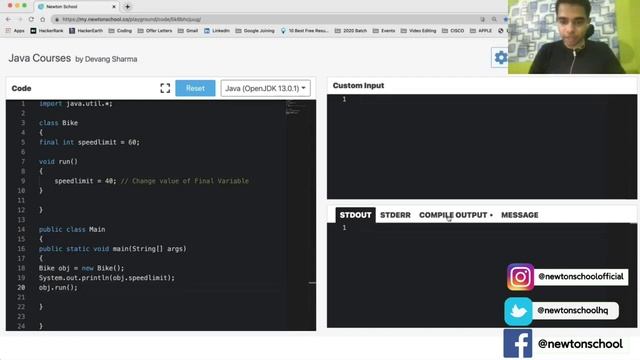Click 'by Devang Sharma' author text
Image resolution: width=640 pixels, height=360 pixels.
click(106, 59)
